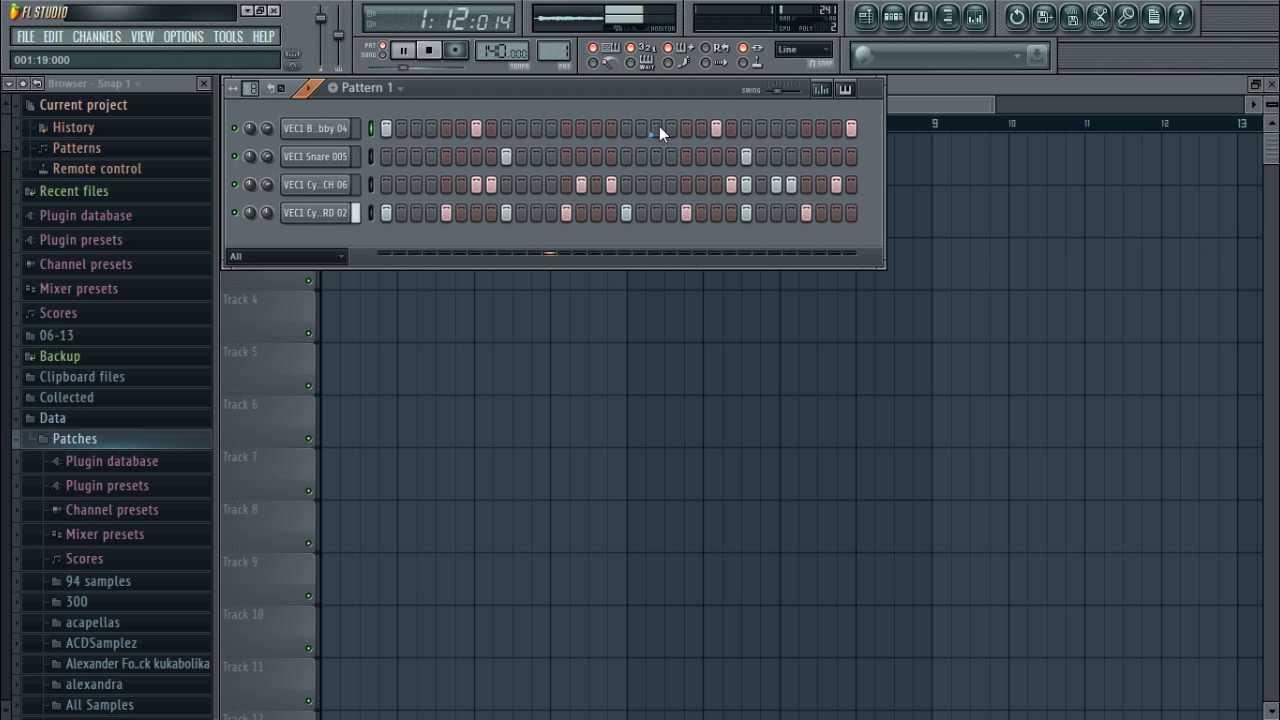Pause playback with the pause button
The width and height of the screenshot is (1280, 720).
(403, 50)
